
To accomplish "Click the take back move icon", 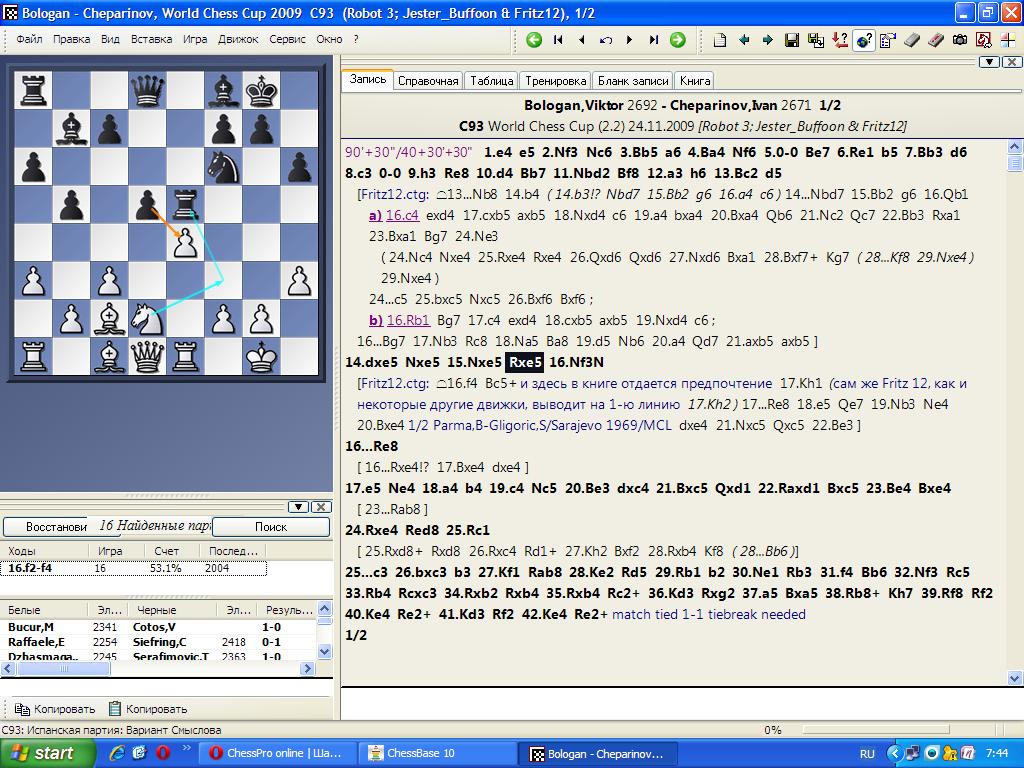I will [x=606, y=40].
